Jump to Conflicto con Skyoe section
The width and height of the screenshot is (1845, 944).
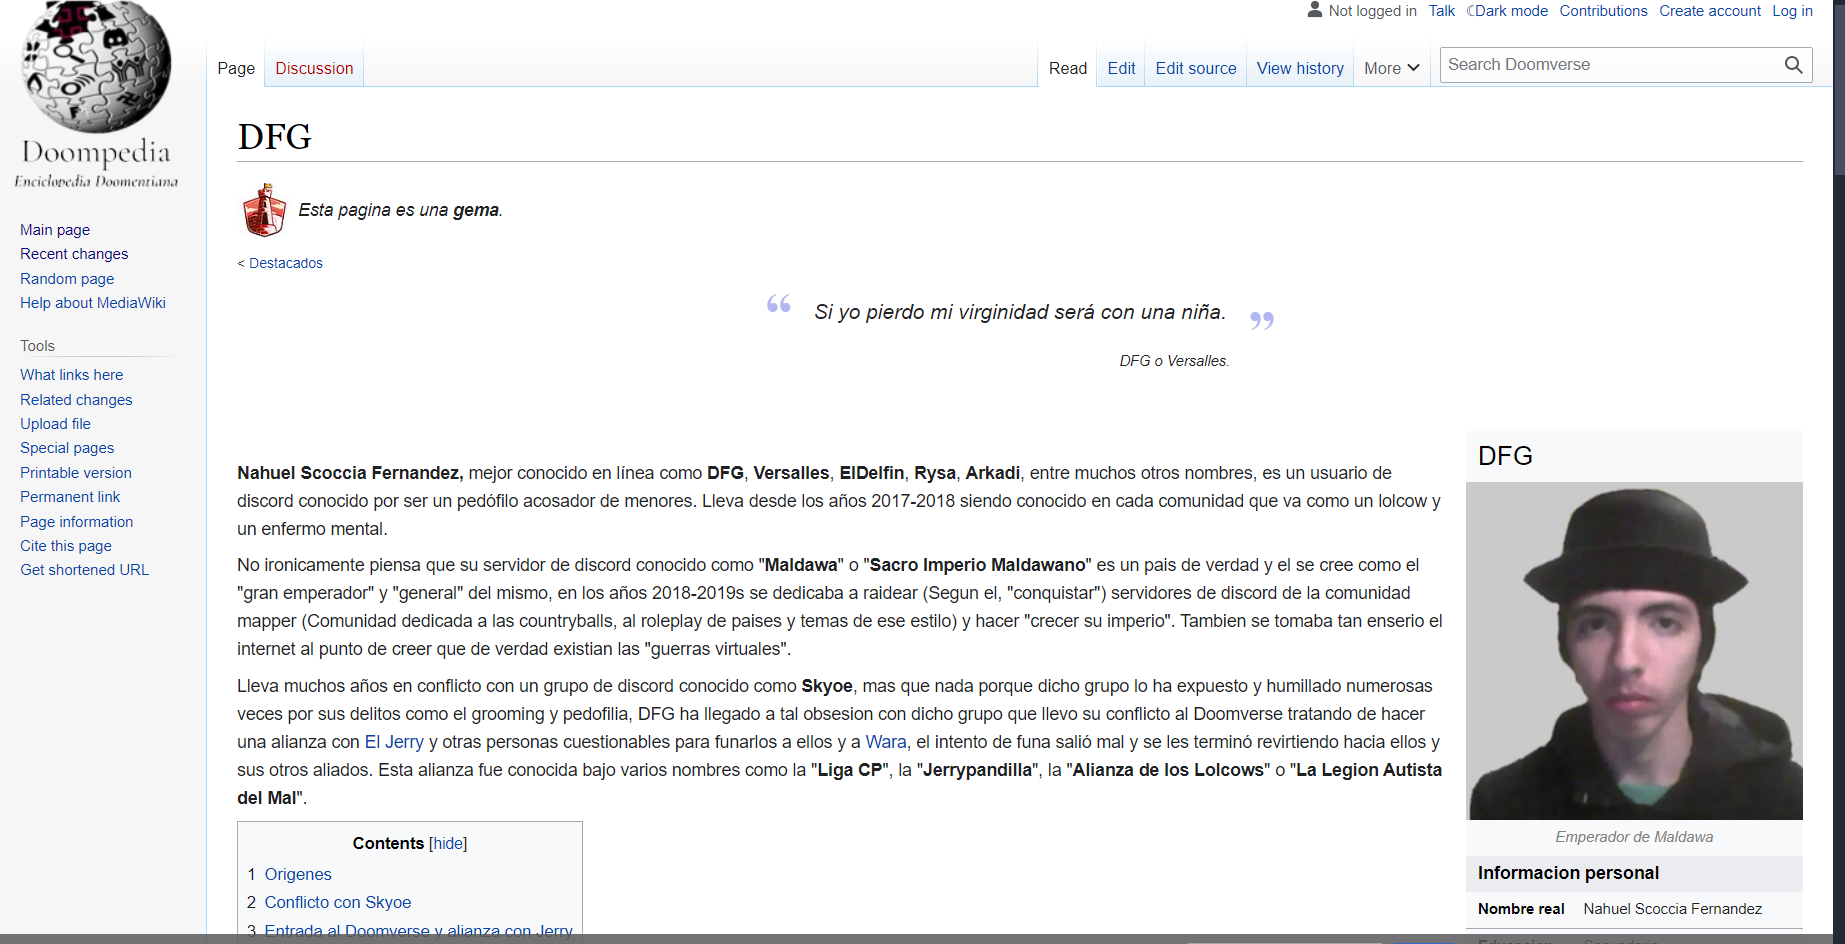(x=338, y=903)
